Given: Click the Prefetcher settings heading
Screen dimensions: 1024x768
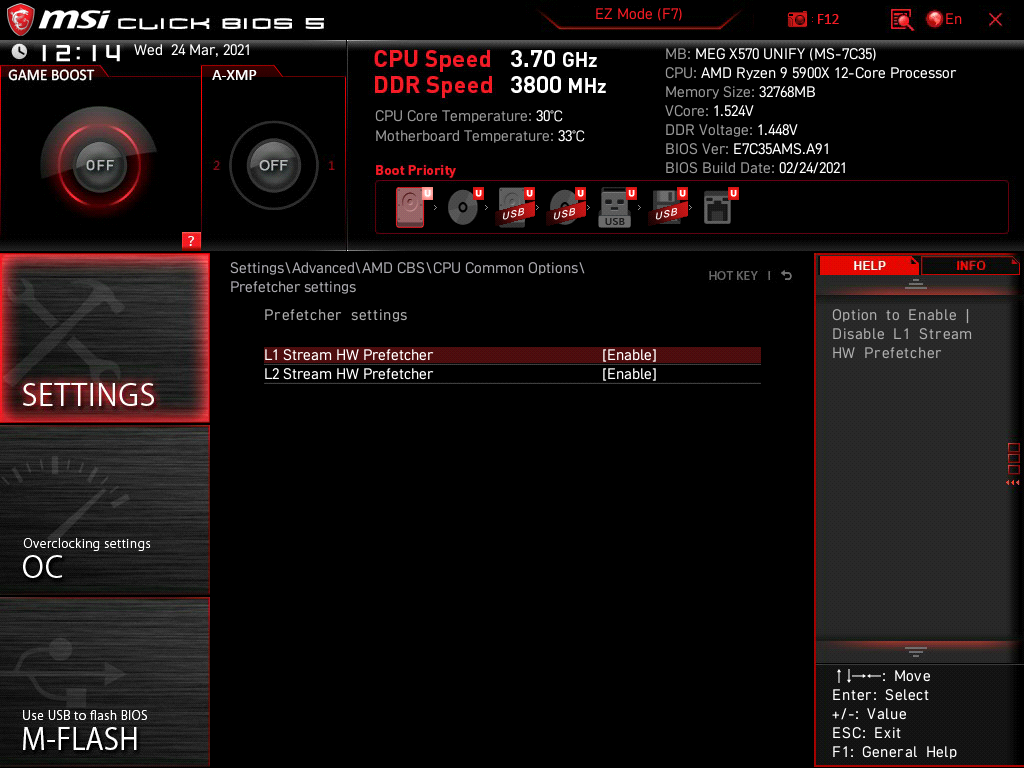Looking at the screenshot, I should (336, 315).
